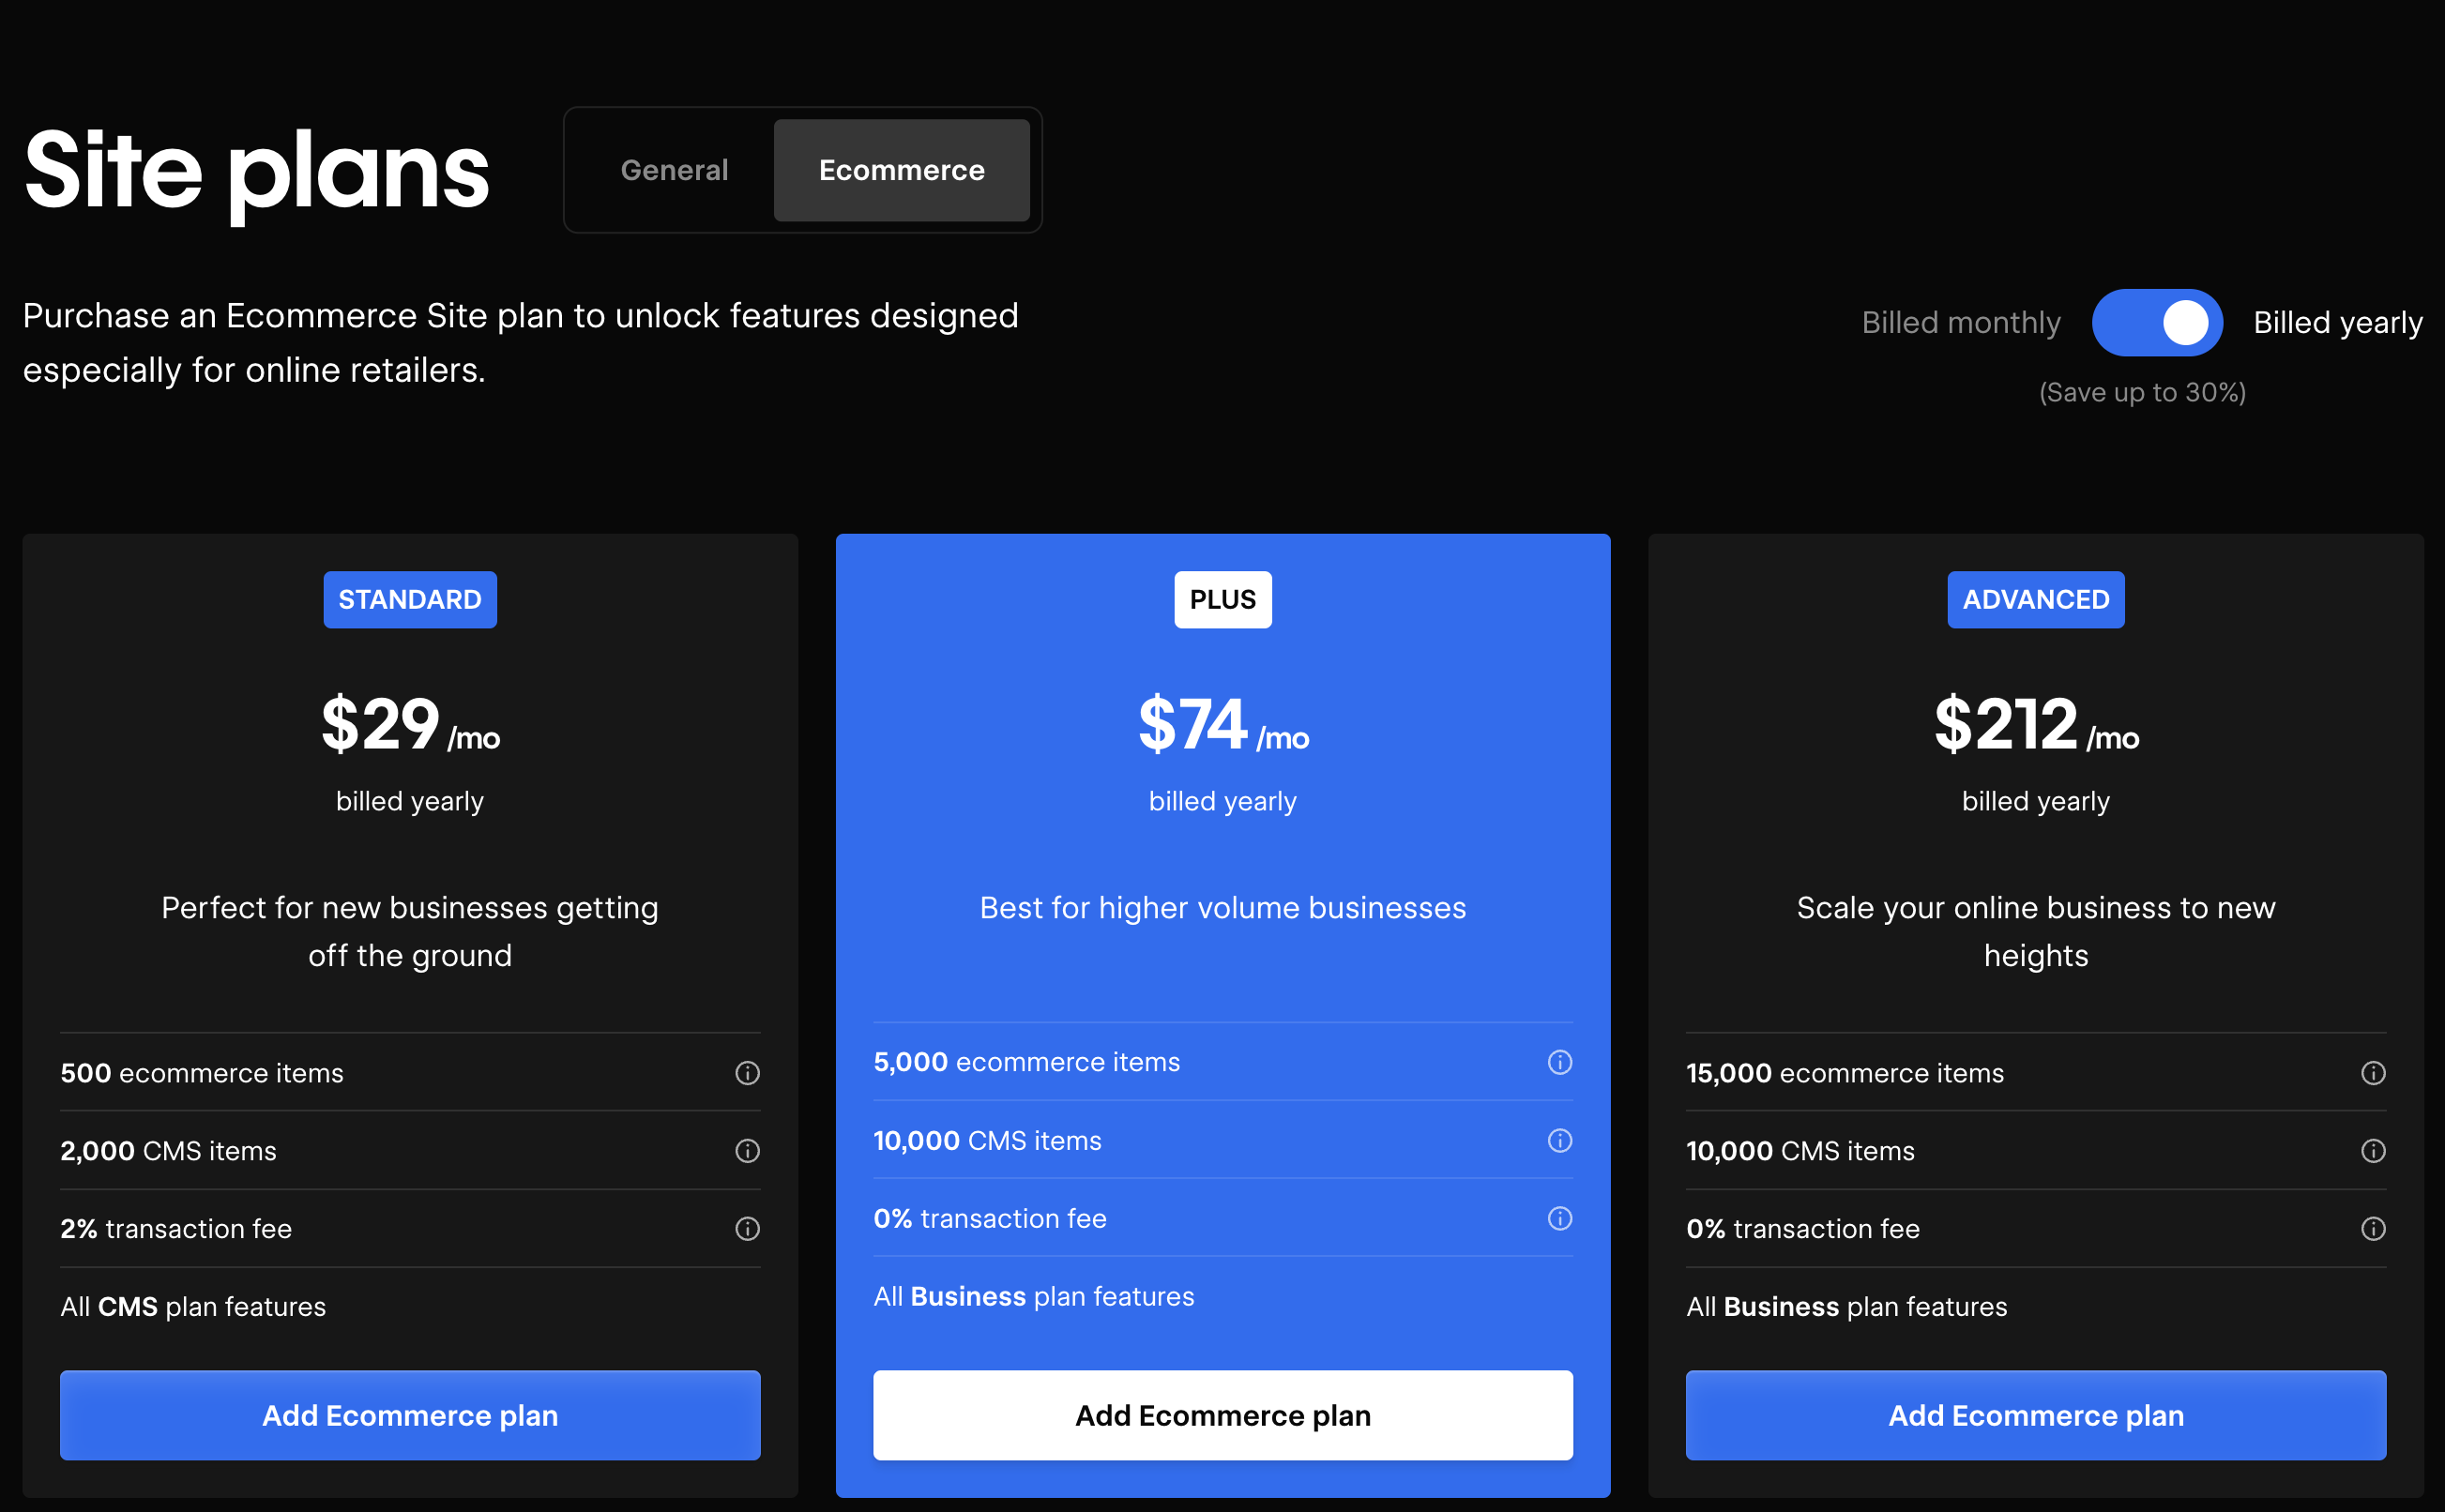2445x1512 pixels.
Task: Click the ADVANCED plan badge
Action: 2035,599
